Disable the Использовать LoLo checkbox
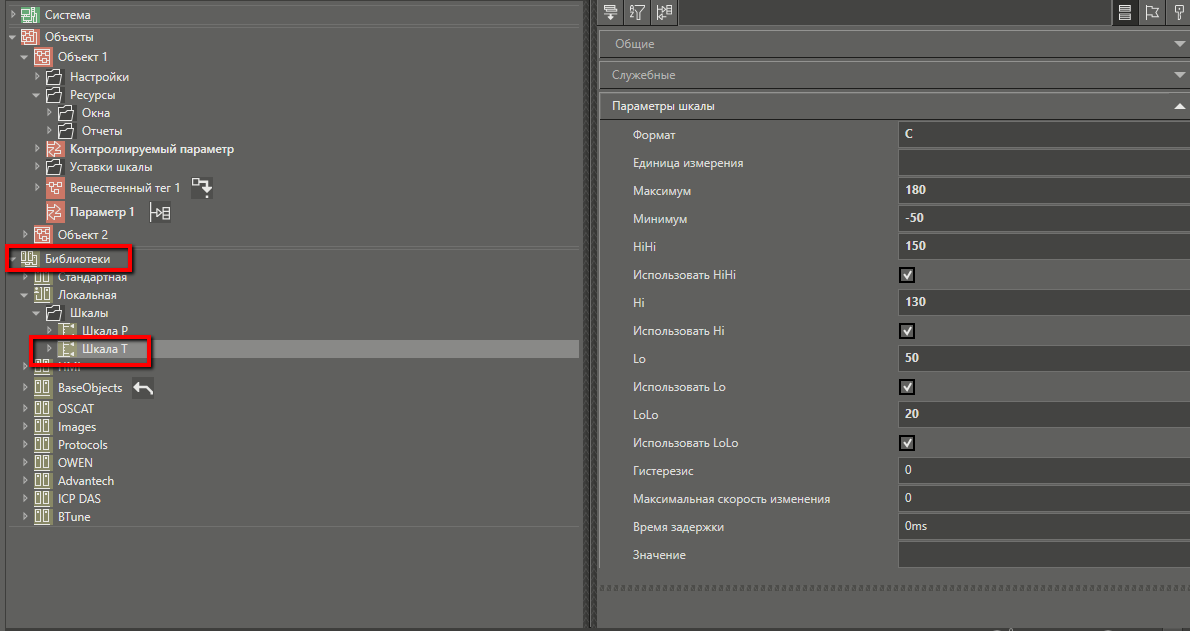The height and width of the screenshot is (631, 1190). click(908, 443)
